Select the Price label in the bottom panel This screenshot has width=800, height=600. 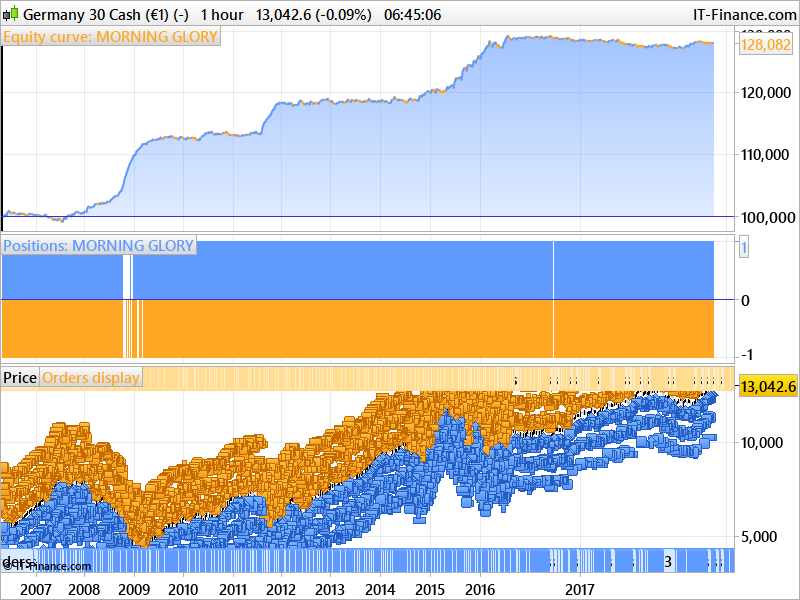pos(20,378)
